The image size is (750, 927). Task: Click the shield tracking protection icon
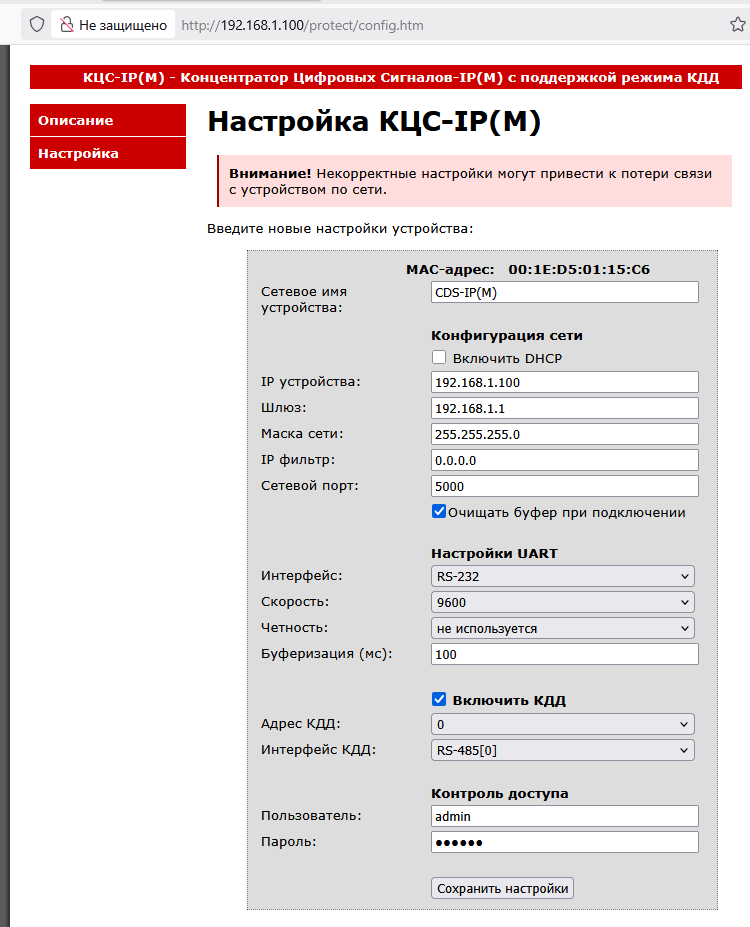36,25
